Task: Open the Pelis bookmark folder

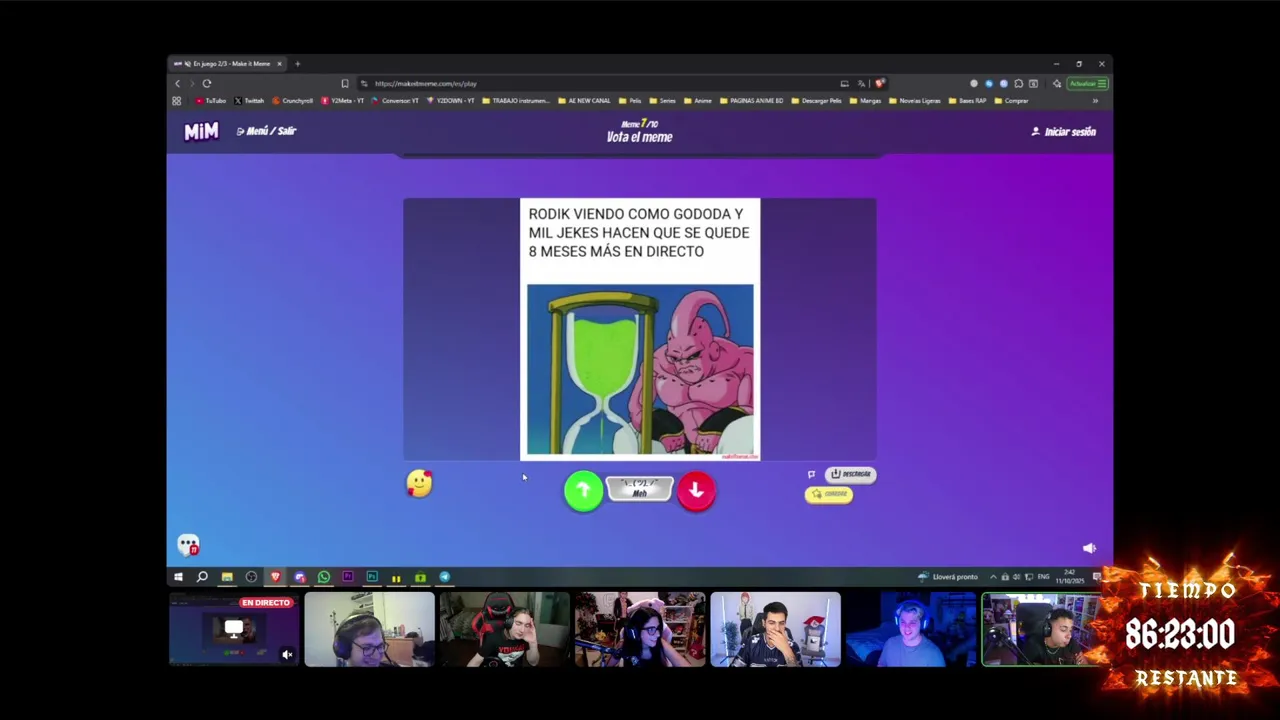Action: (630, 101)
